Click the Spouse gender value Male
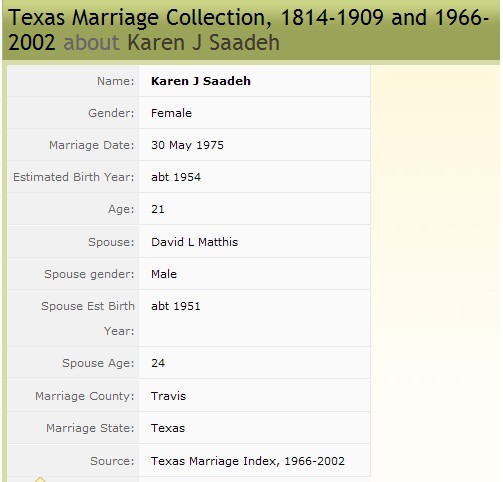 pyautogui.click(x=164, y=274)
